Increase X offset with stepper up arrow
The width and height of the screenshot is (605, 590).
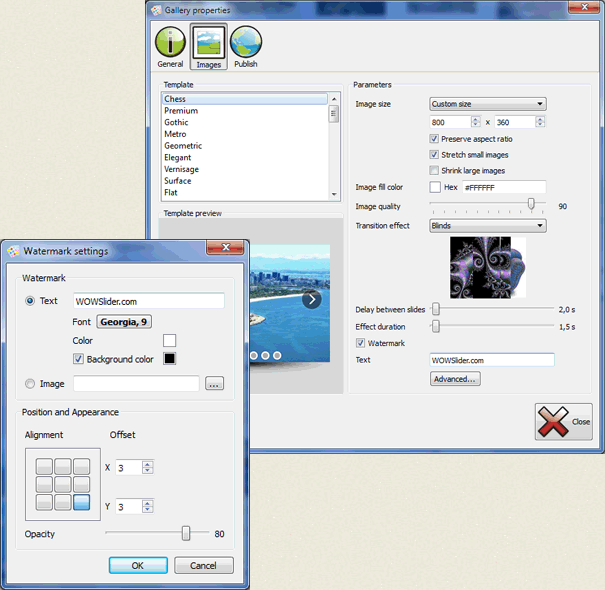pyautogui.click(x=147, y=464)
